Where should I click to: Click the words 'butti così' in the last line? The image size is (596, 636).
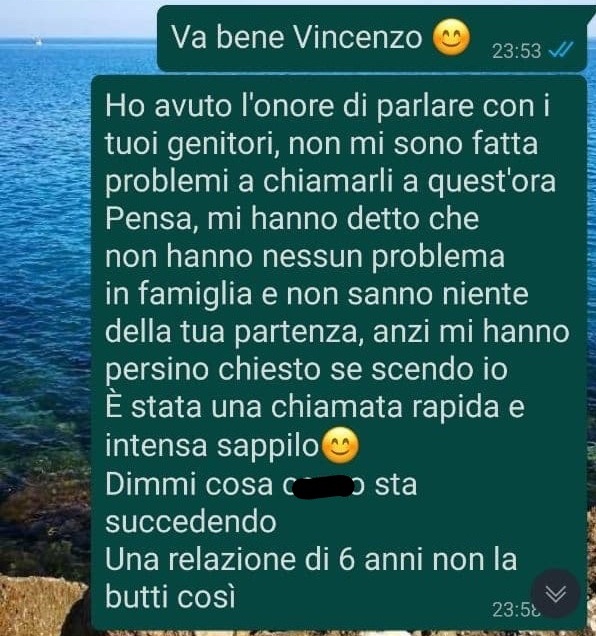[x=170, y=596]
